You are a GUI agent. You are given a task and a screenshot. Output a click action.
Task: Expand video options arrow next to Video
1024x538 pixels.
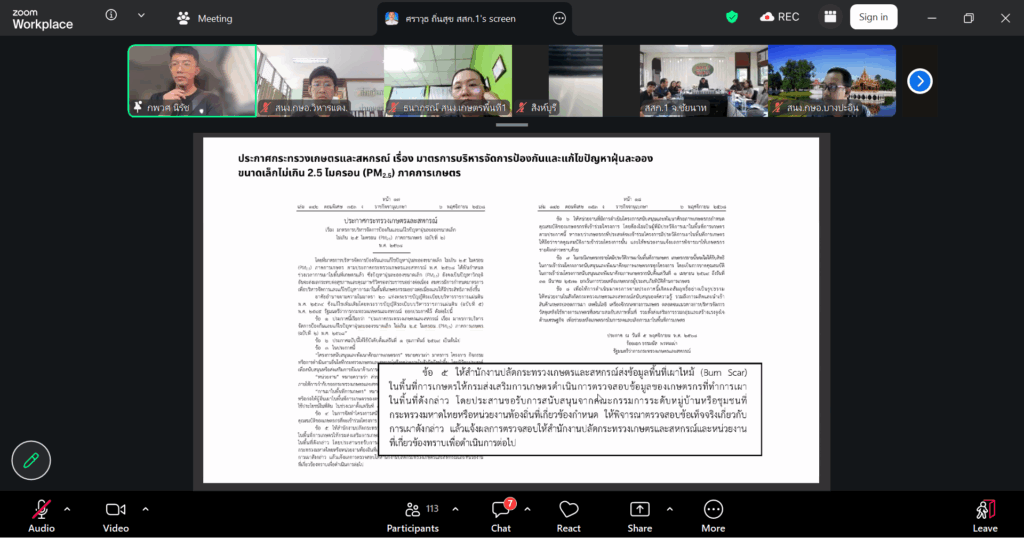(145, 509)
